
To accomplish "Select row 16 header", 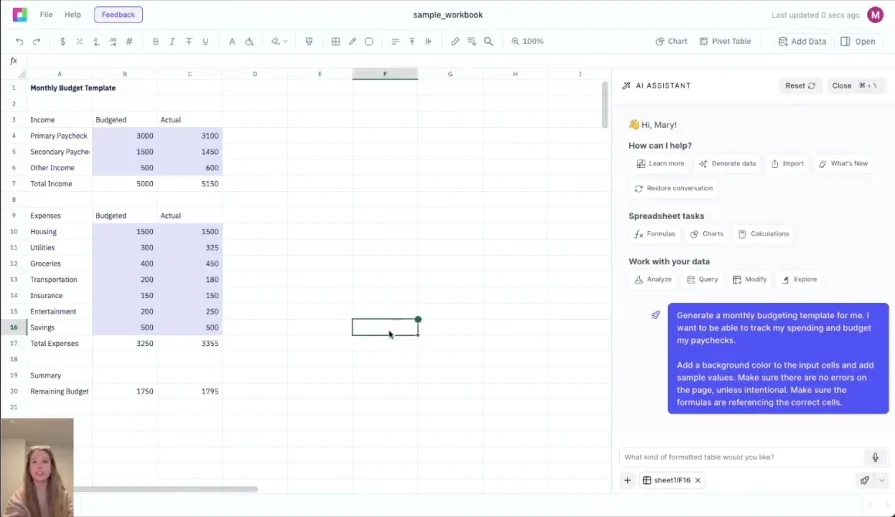I will click(14, 328).
